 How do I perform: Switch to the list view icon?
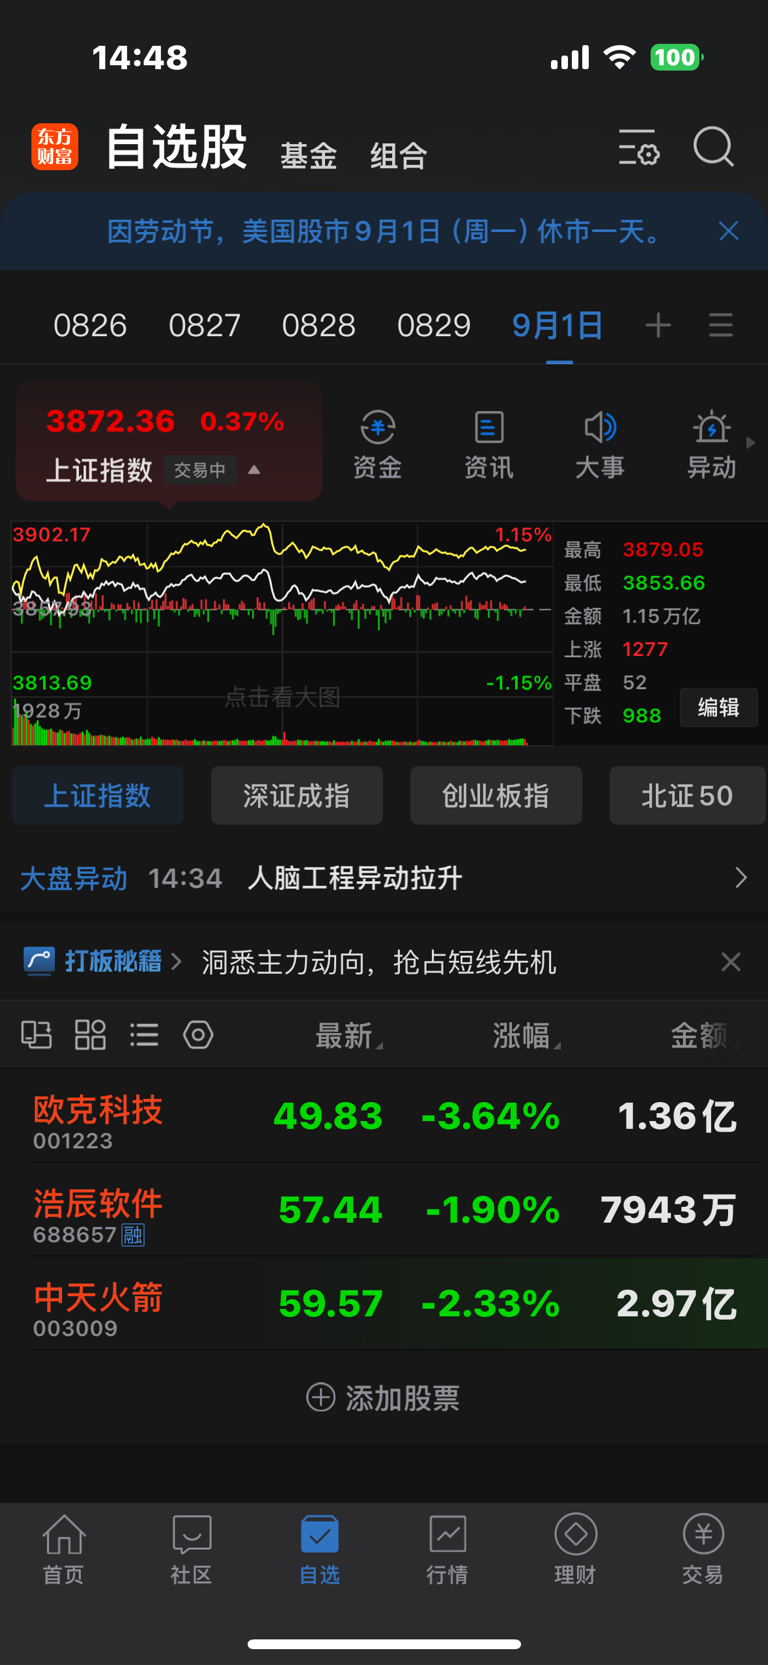click(144, 1035)
